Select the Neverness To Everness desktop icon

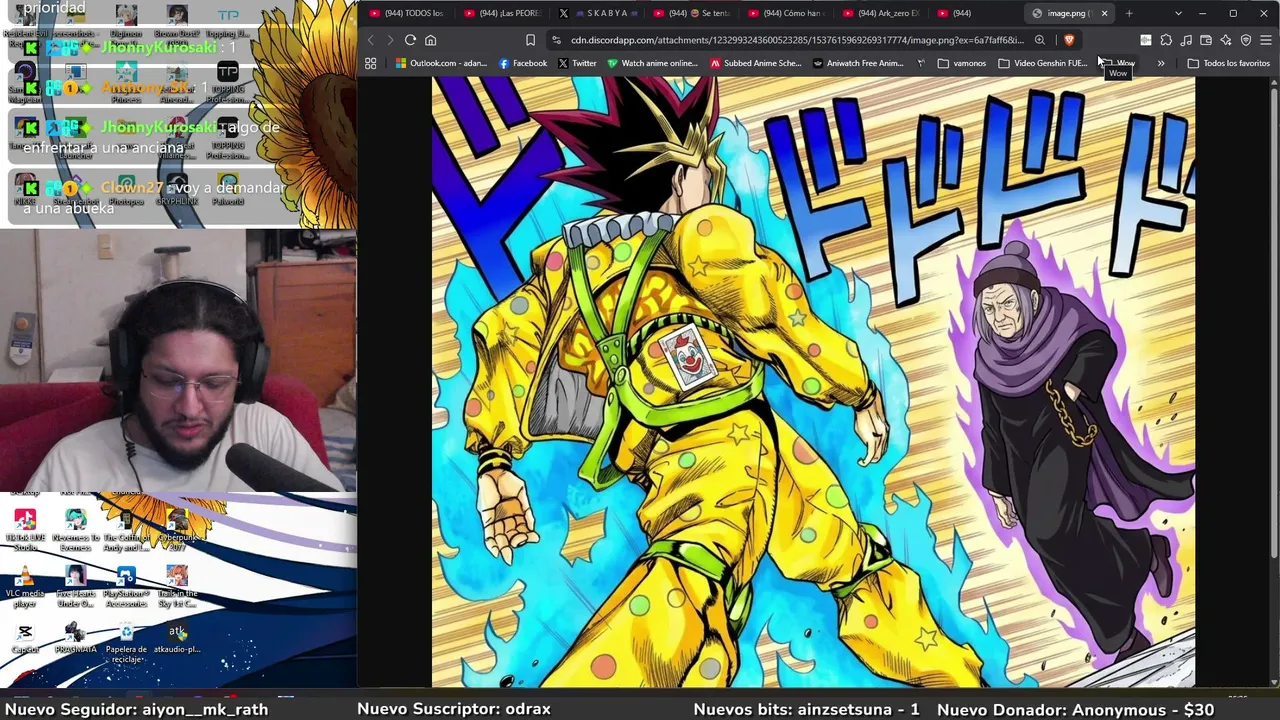[x=75, y=530]
